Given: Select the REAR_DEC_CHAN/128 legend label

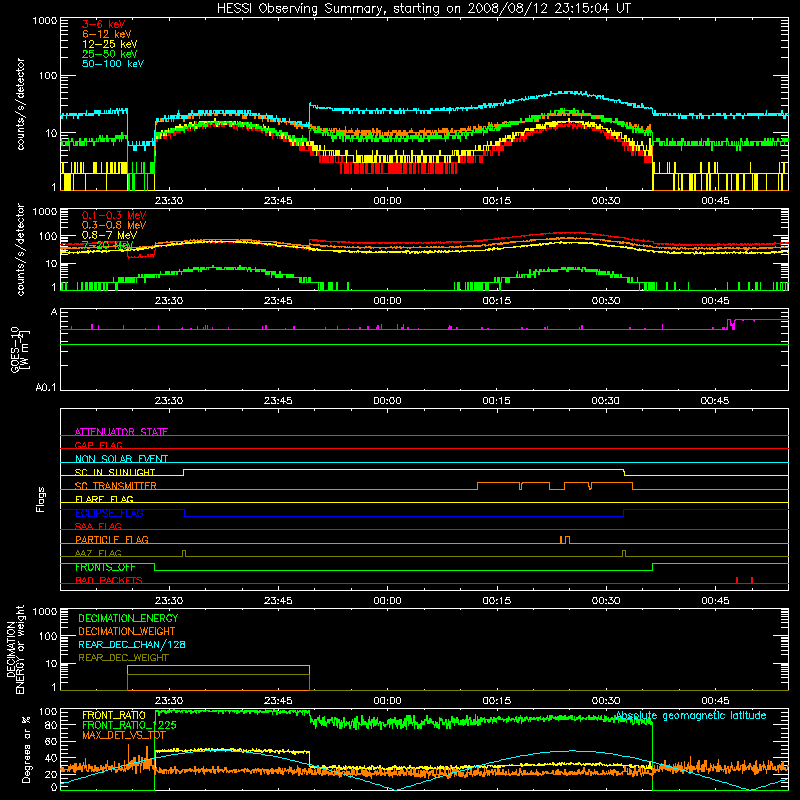Looking at the screenshot, I should (132, 644).
